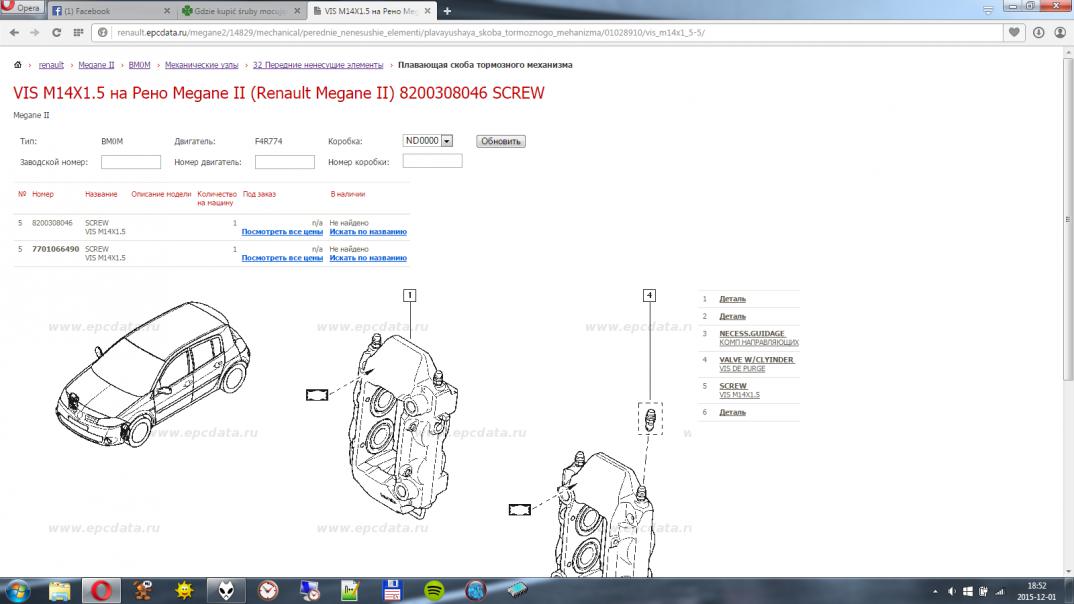1074x604 pixels.
Task: Open the Foobar2000 alien icon in taskbar
Action: coord(226,590)
